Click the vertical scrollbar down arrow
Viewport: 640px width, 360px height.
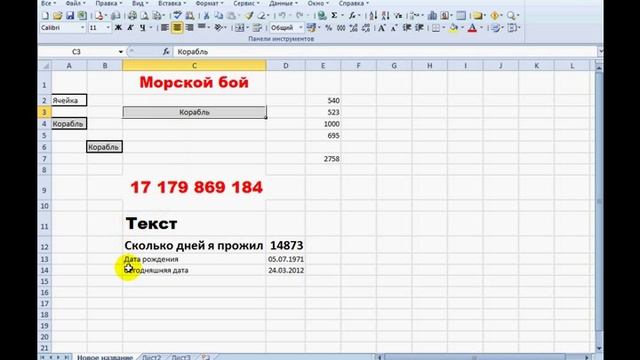[x=599, y=348]
